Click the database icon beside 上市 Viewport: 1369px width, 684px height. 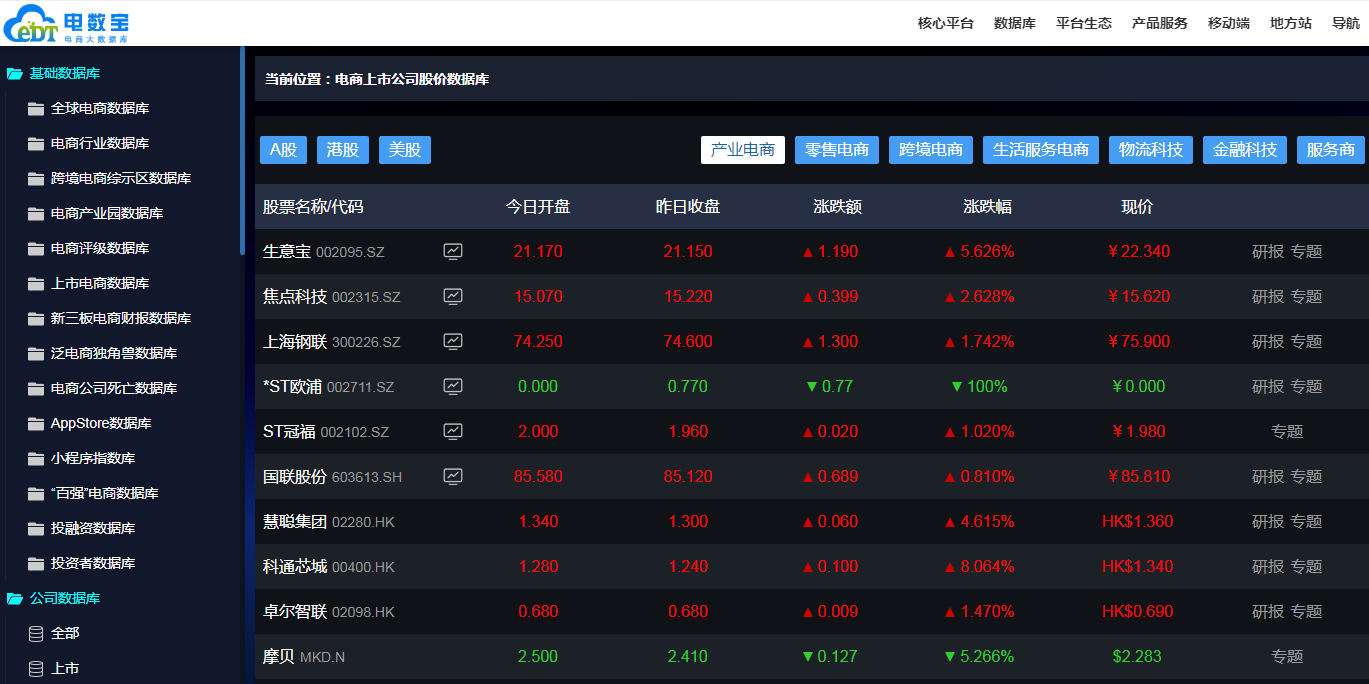tap(36, 668)
